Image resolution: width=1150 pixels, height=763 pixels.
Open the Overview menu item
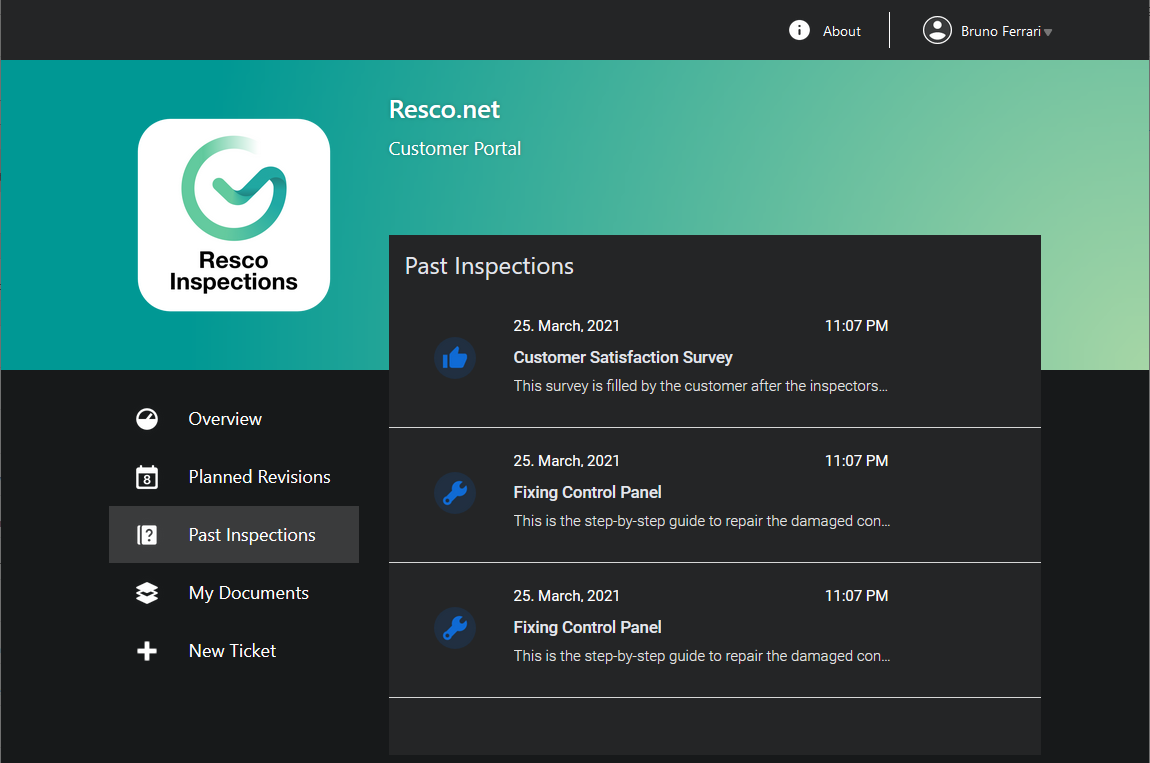(234, 419)
